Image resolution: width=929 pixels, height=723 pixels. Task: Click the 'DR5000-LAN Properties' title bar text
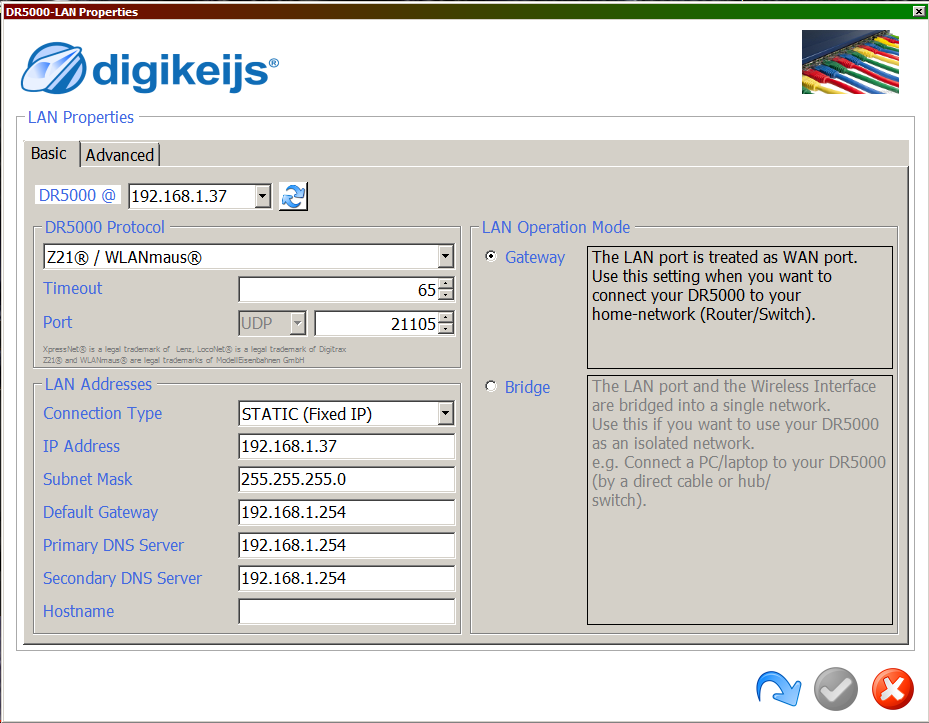click(x=72, y=12)
